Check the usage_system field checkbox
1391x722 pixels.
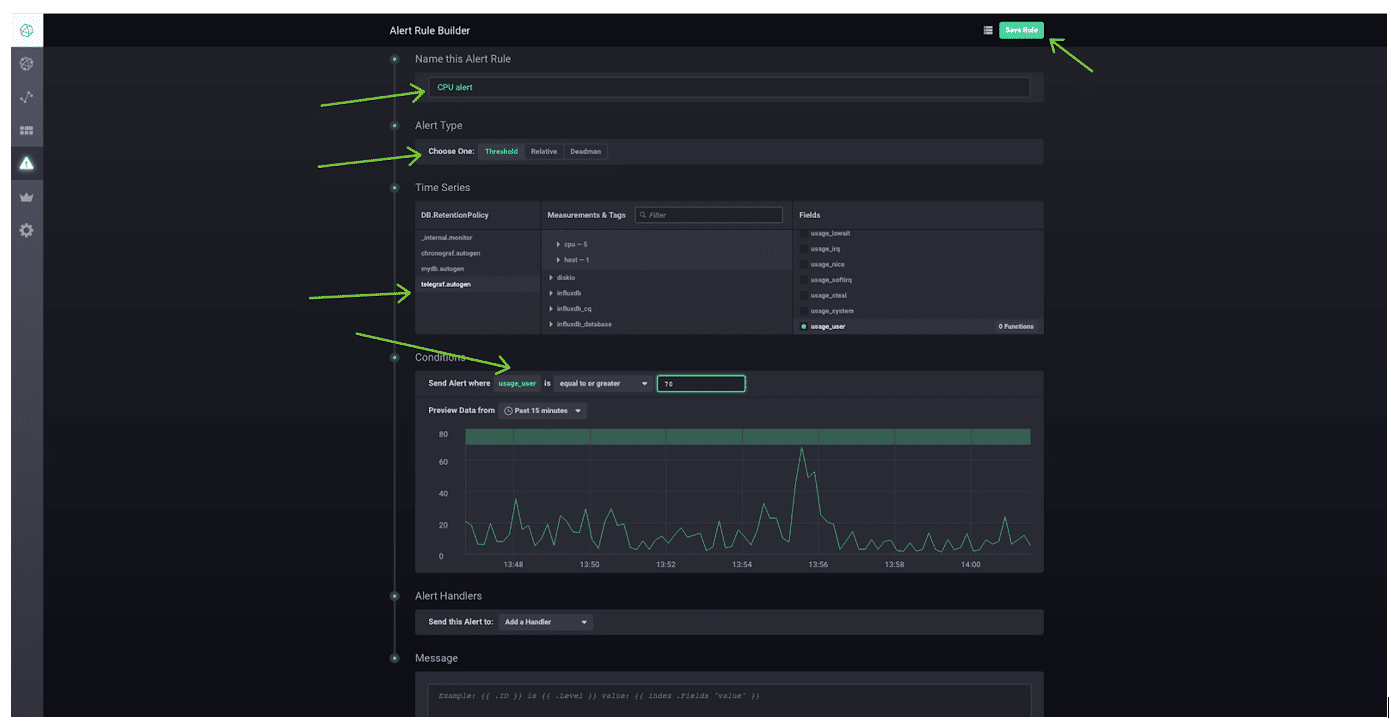[804, 311]
